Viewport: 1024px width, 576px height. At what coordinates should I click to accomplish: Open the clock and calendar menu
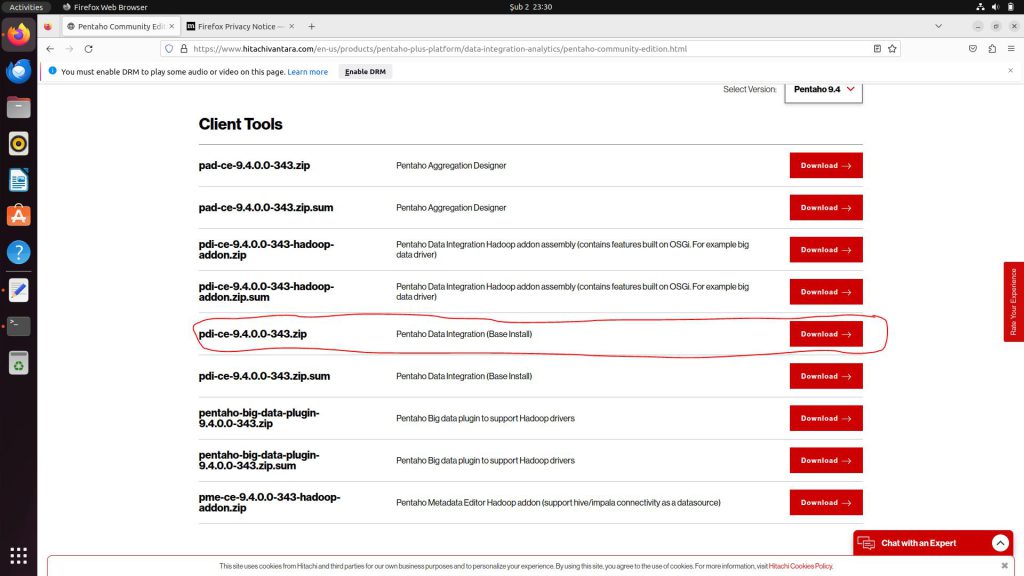pos(530,7)
